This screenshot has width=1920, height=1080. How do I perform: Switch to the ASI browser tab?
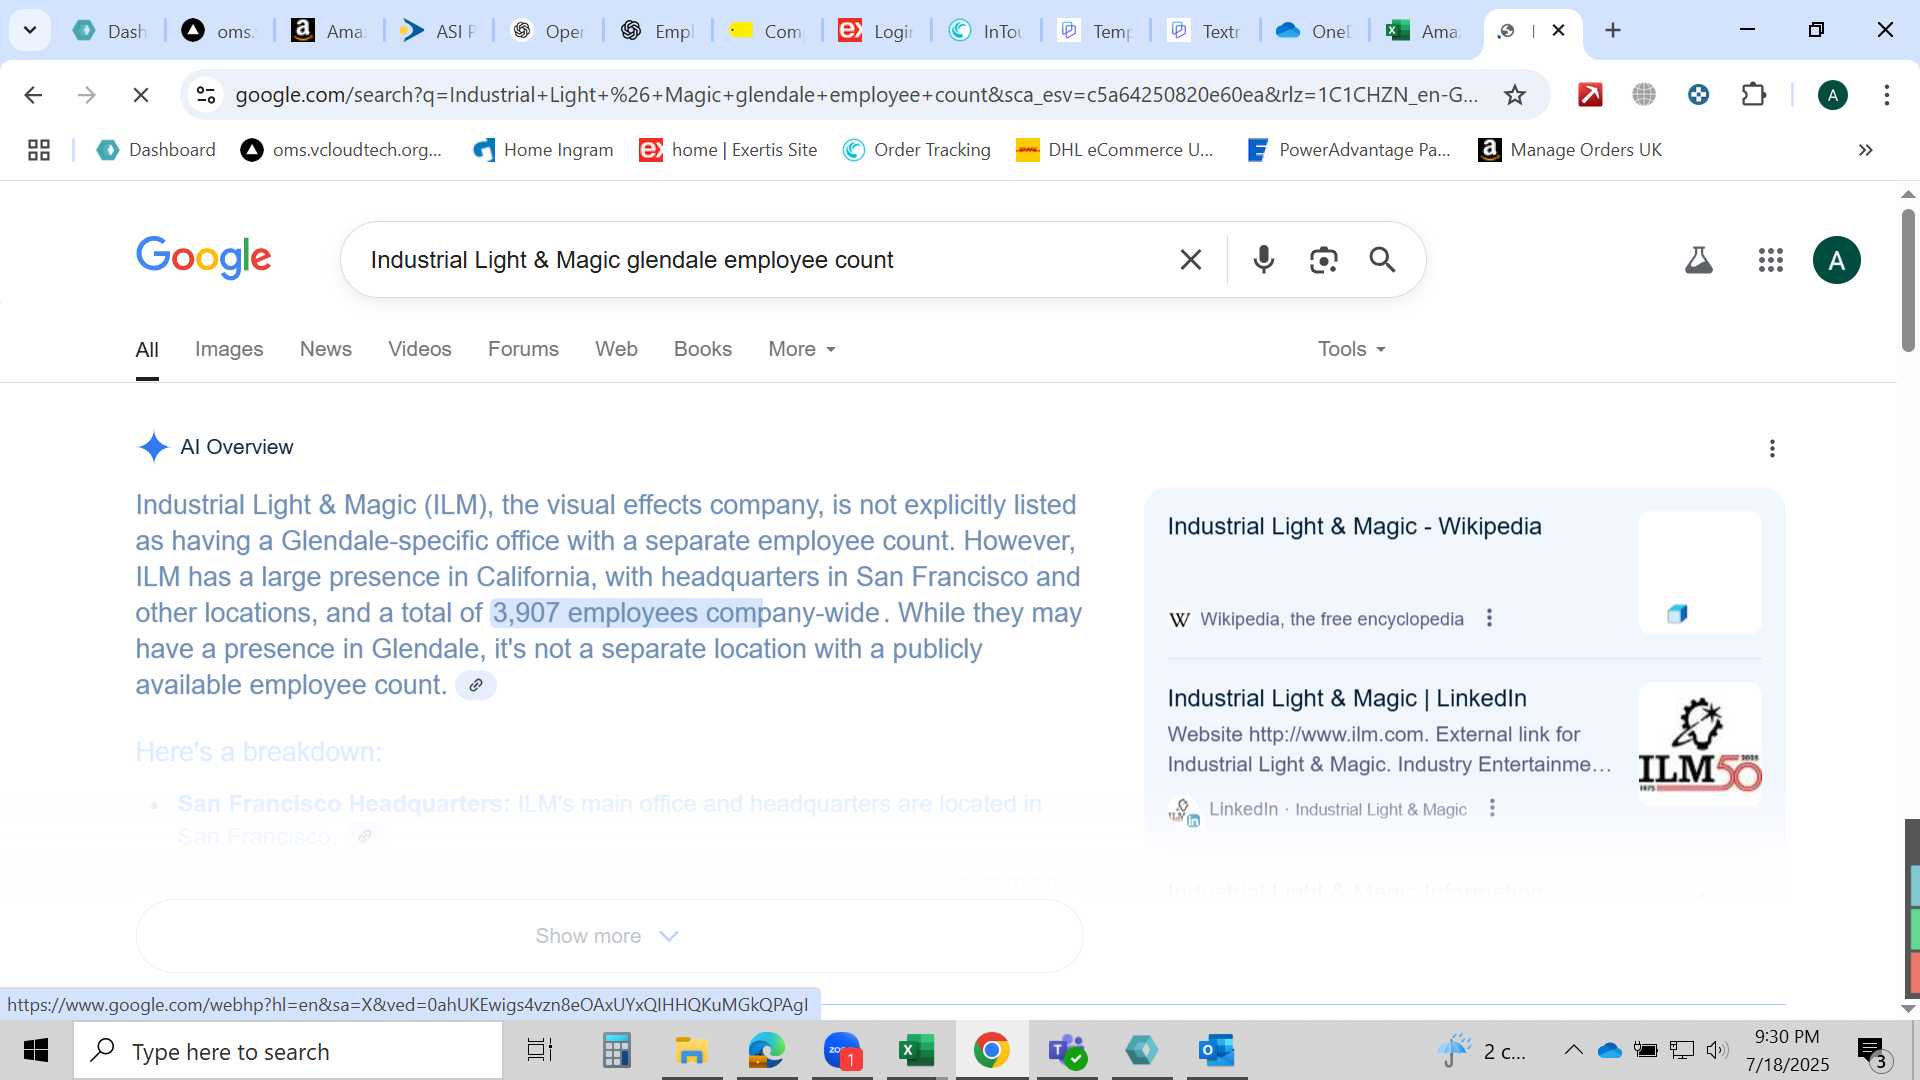pyautogui.click(x=437, y=31)
